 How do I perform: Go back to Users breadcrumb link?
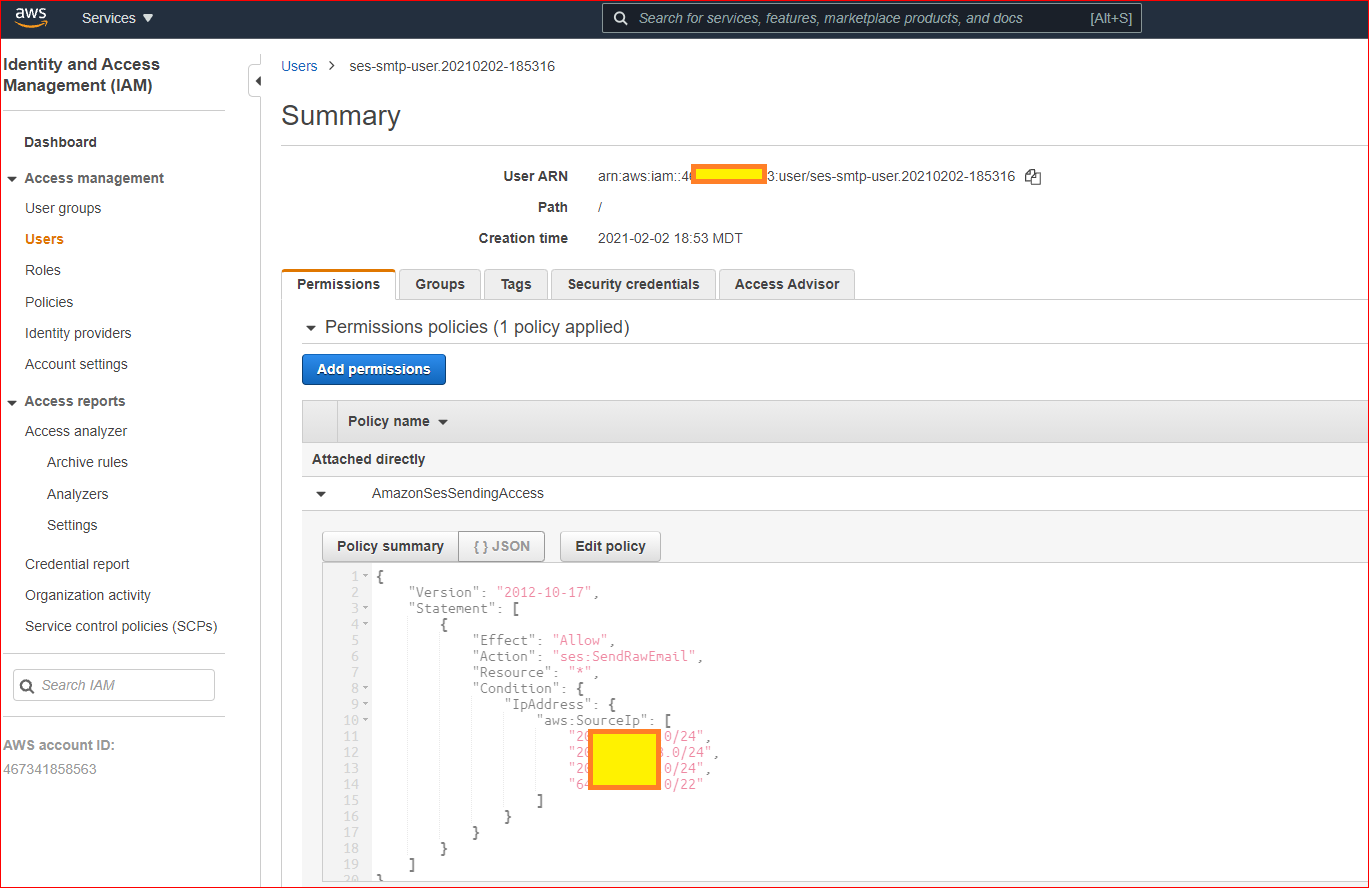(299, 66)
